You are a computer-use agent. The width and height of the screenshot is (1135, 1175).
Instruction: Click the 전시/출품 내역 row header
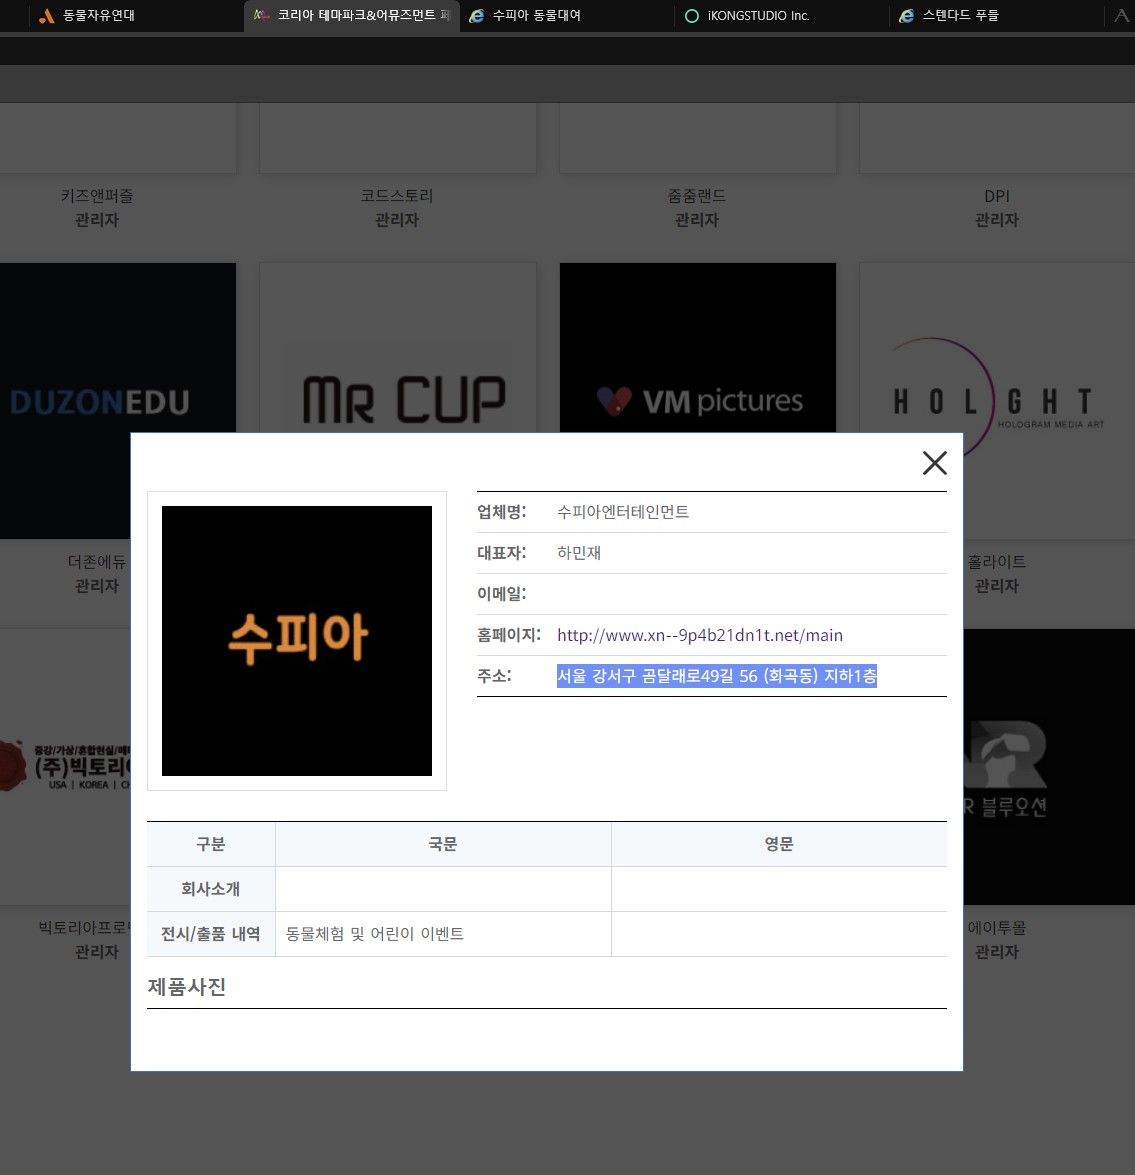[x=211, y=934]
